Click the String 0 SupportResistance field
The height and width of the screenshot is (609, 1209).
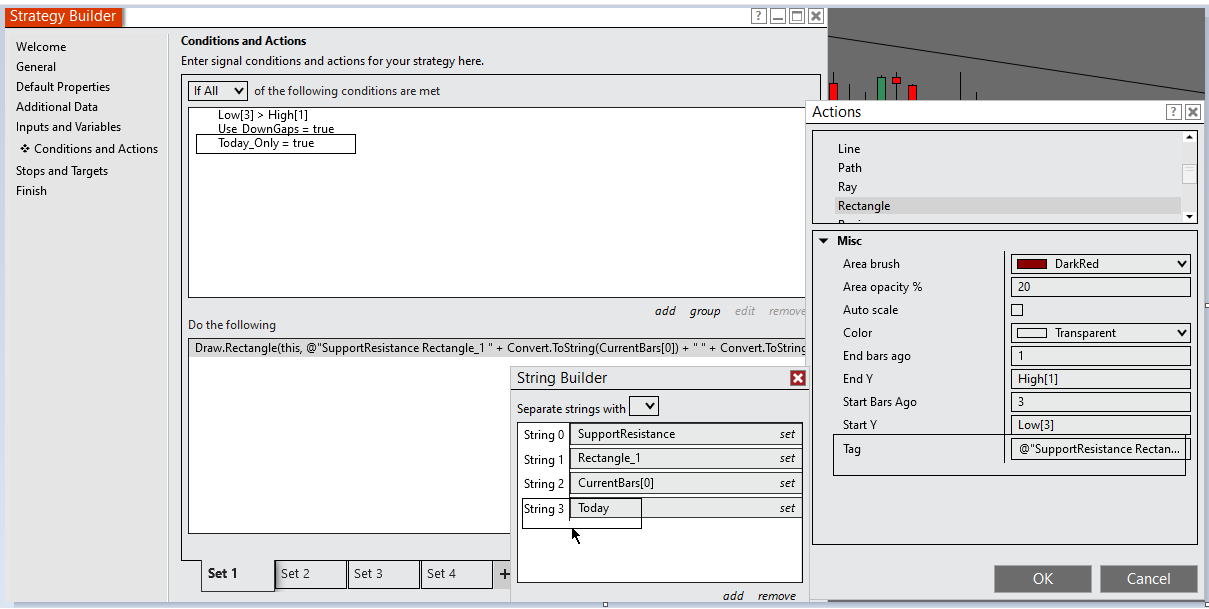point(686,434)
